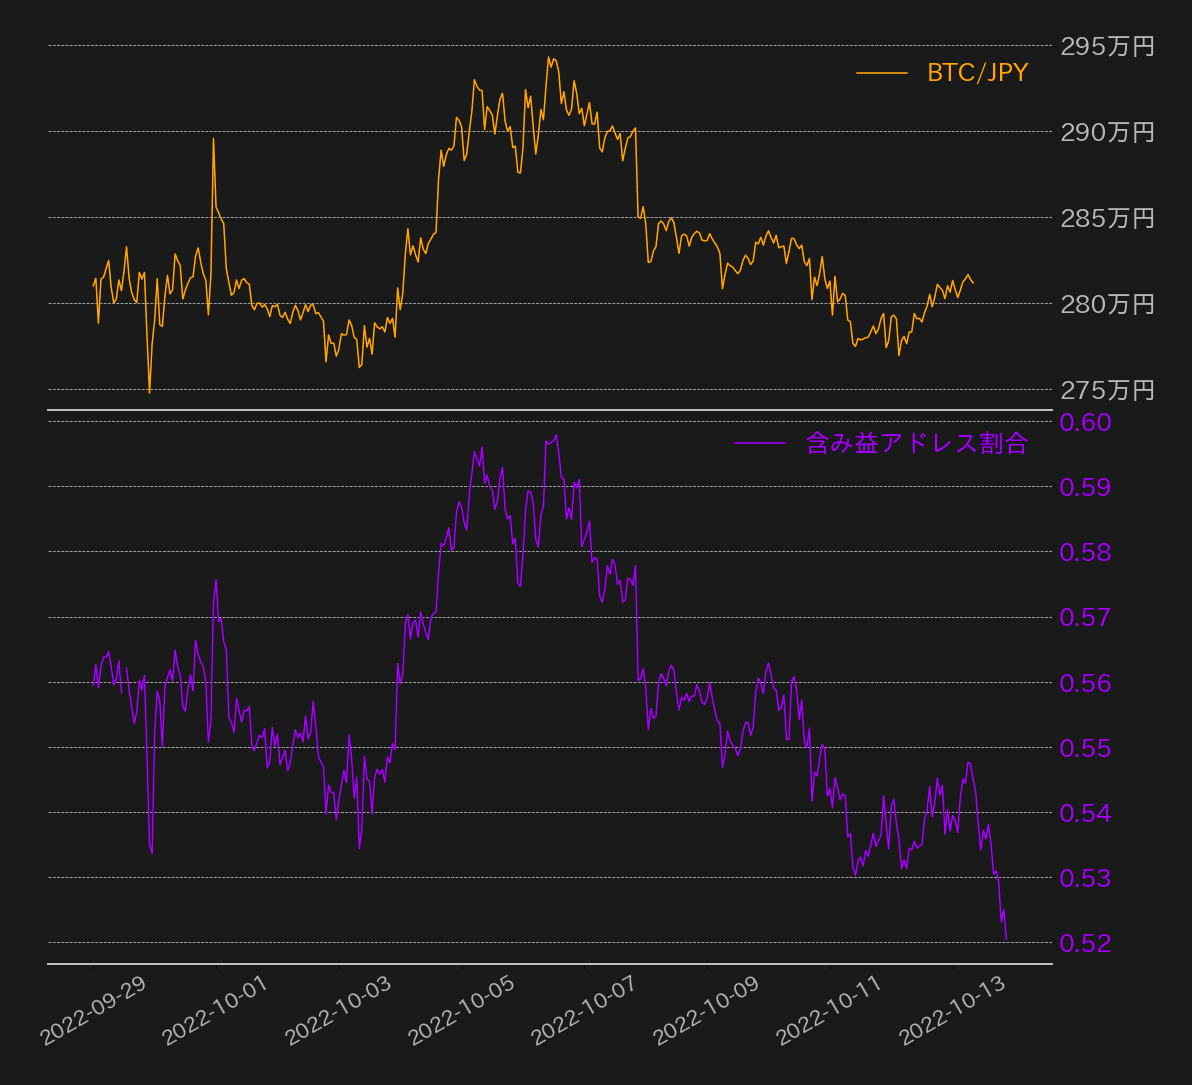The height and width of the screenshot is (1085, 1192).
Task: Select the 2022-10-13 date tick label
Action: 953,1012
